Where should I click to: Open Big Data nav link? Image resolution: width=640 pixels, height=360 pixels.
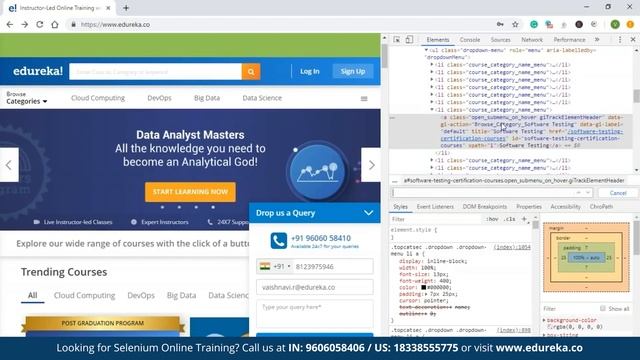[207, 98]
